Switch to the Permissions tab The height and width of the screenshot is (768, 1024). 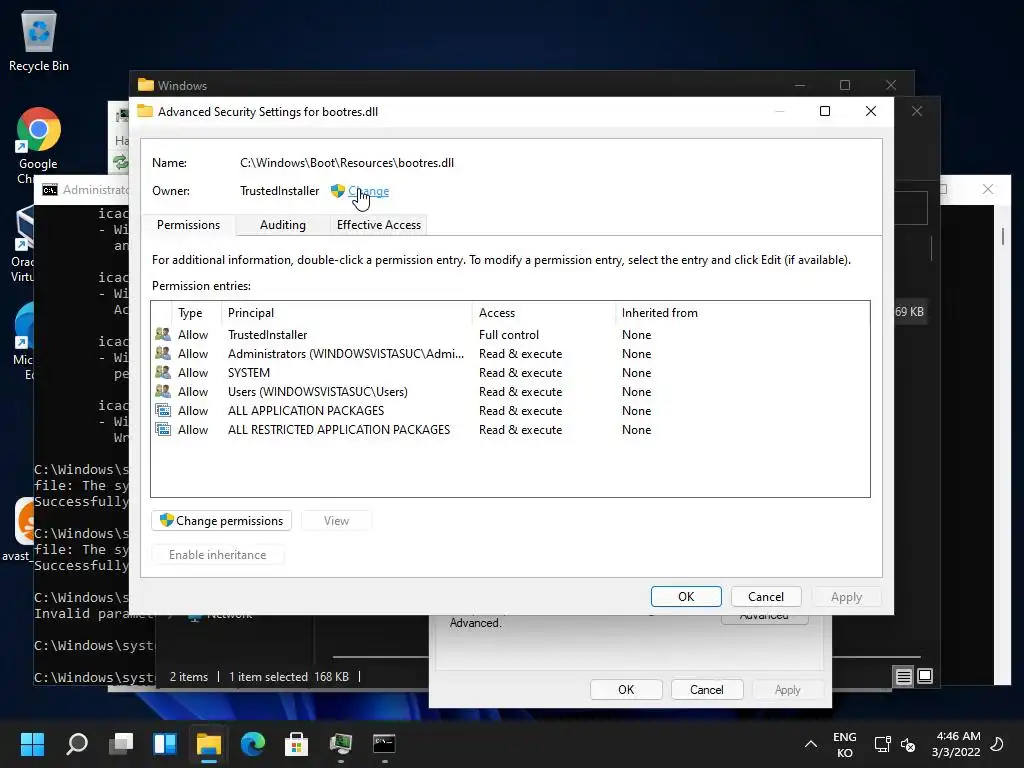tap(188, 225)
